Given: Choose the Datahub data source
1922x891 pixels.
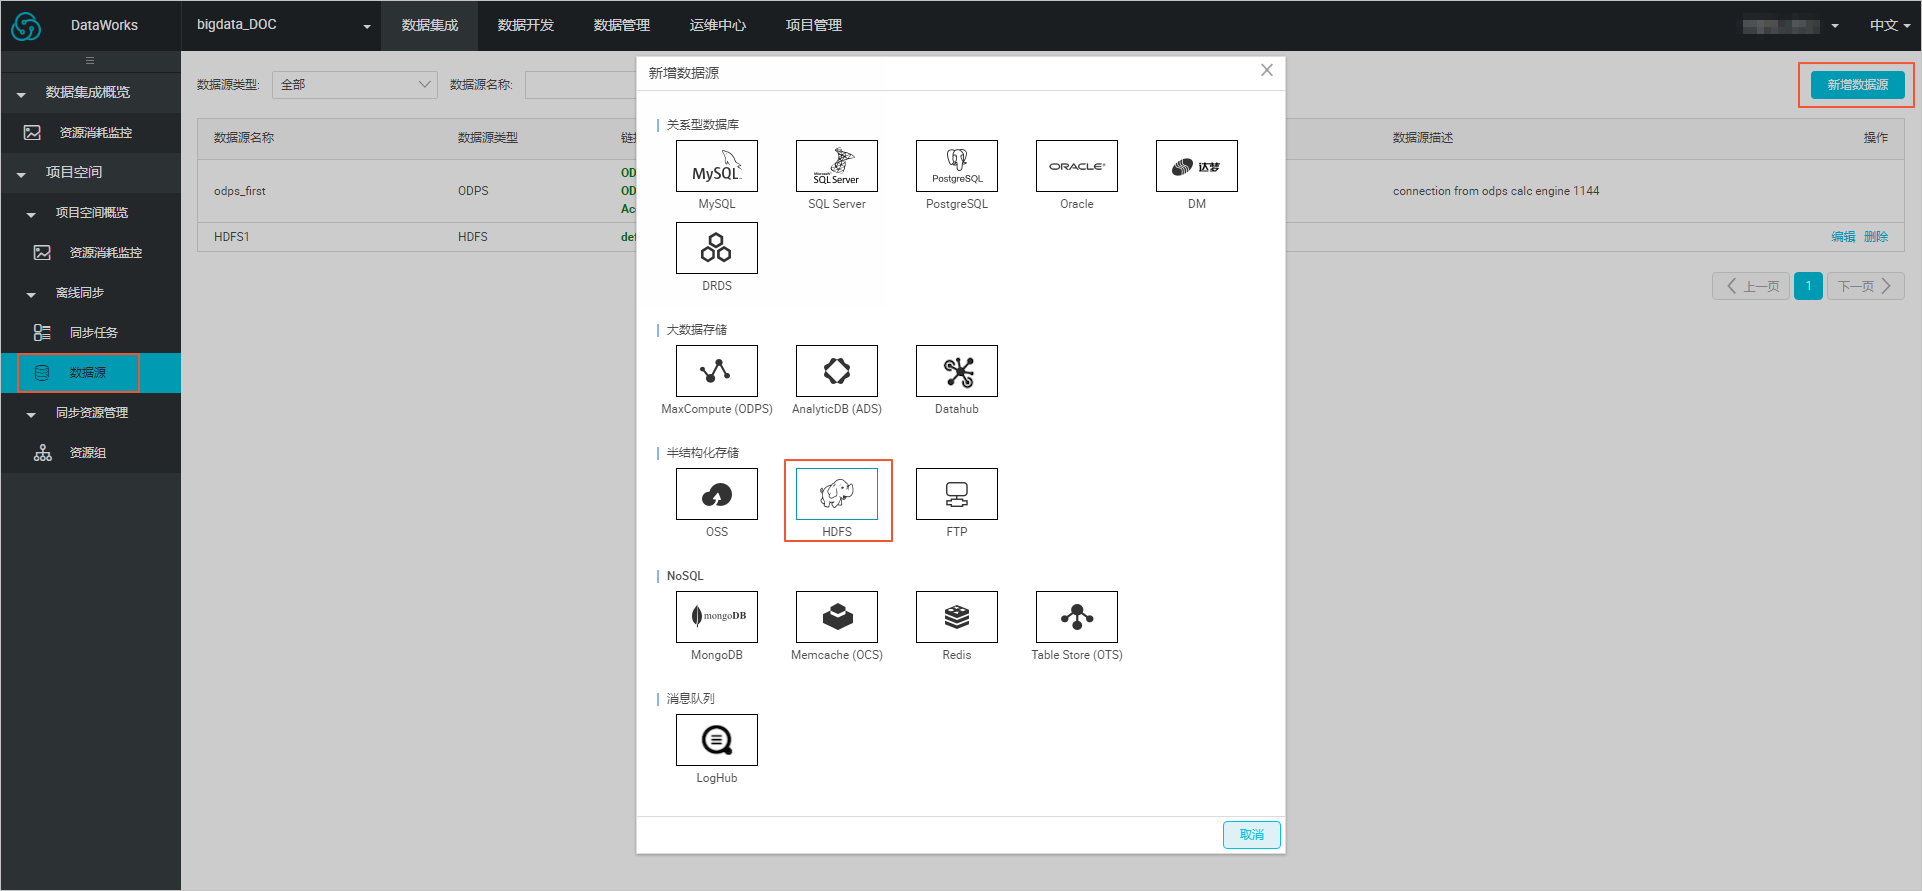Looking at the screenshot, I should click(x=956, y=371).
